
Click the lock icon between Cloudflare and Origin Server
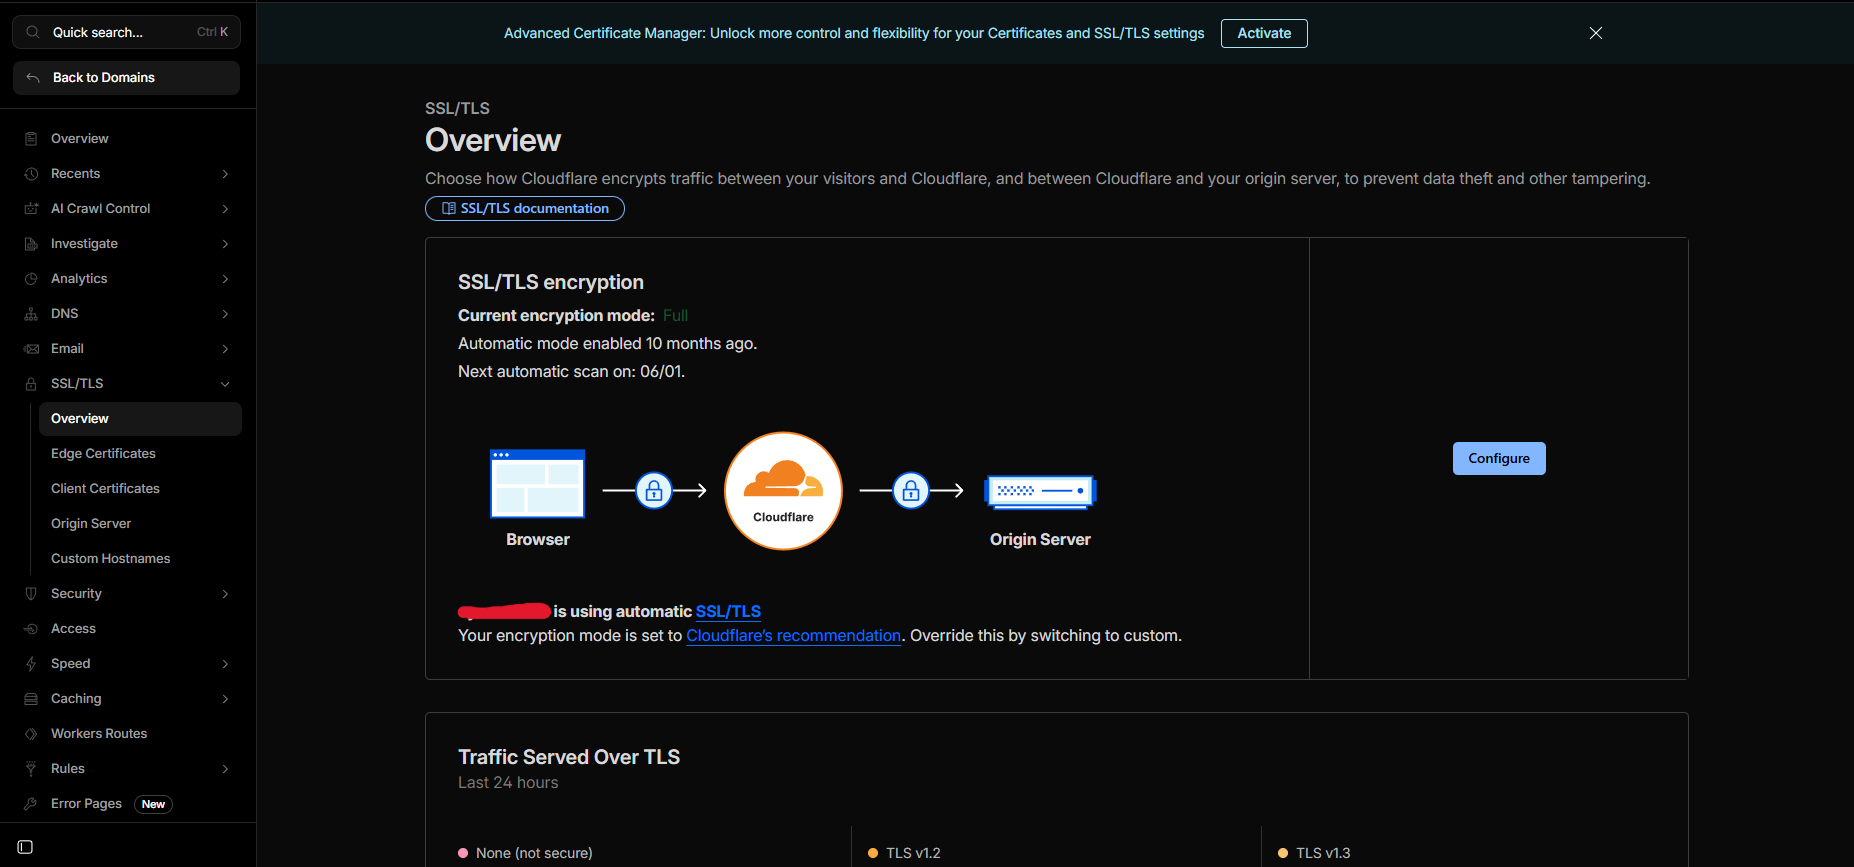coord(911,491)
